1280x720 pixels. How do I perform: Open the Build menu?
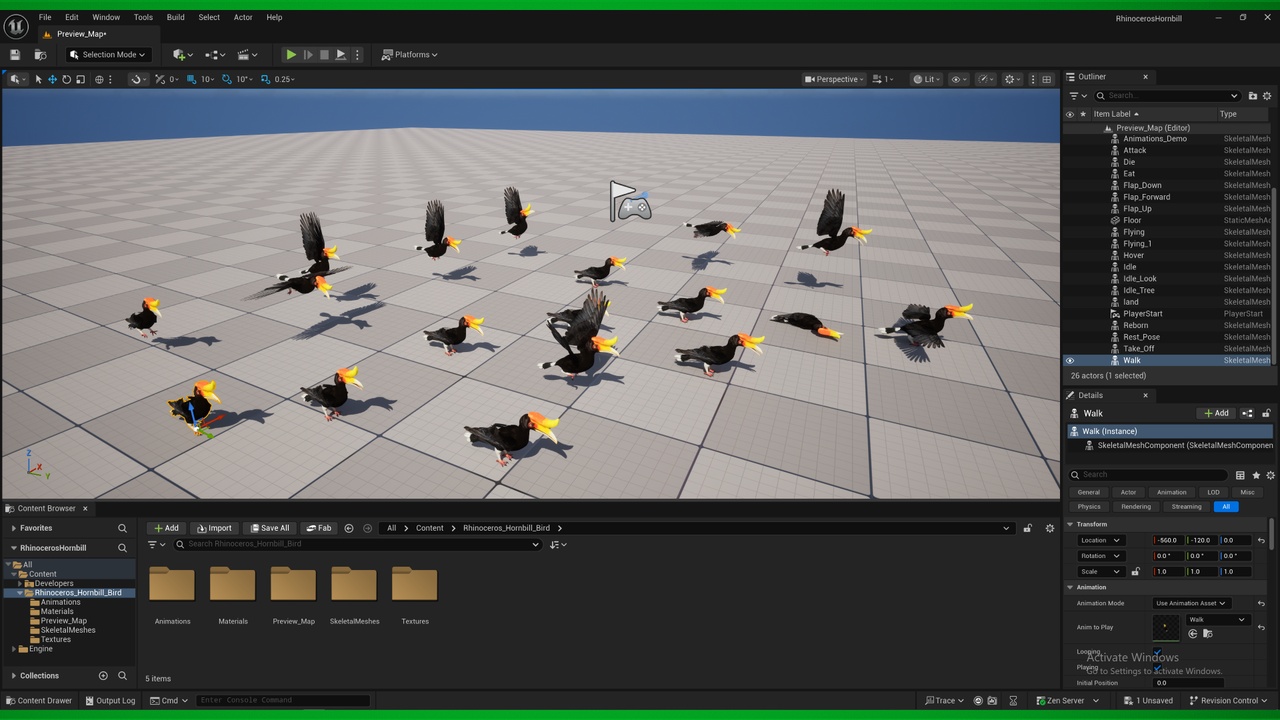pos(176,17)
